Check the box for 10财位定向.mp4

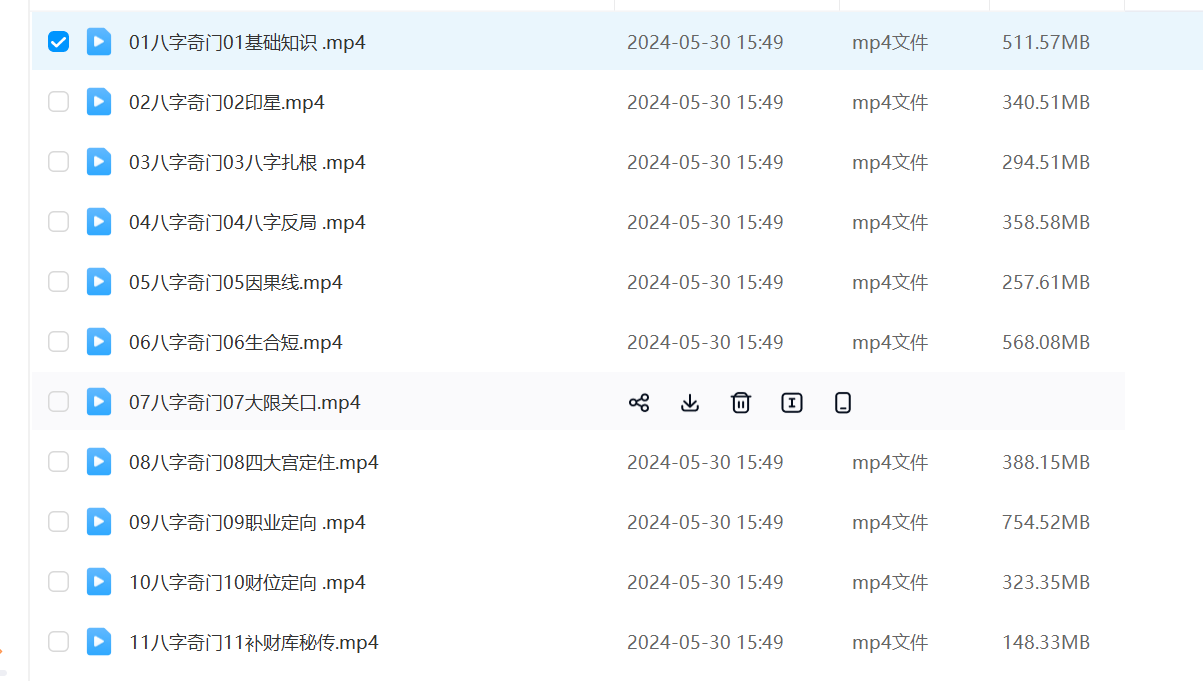tap(59, 582)
